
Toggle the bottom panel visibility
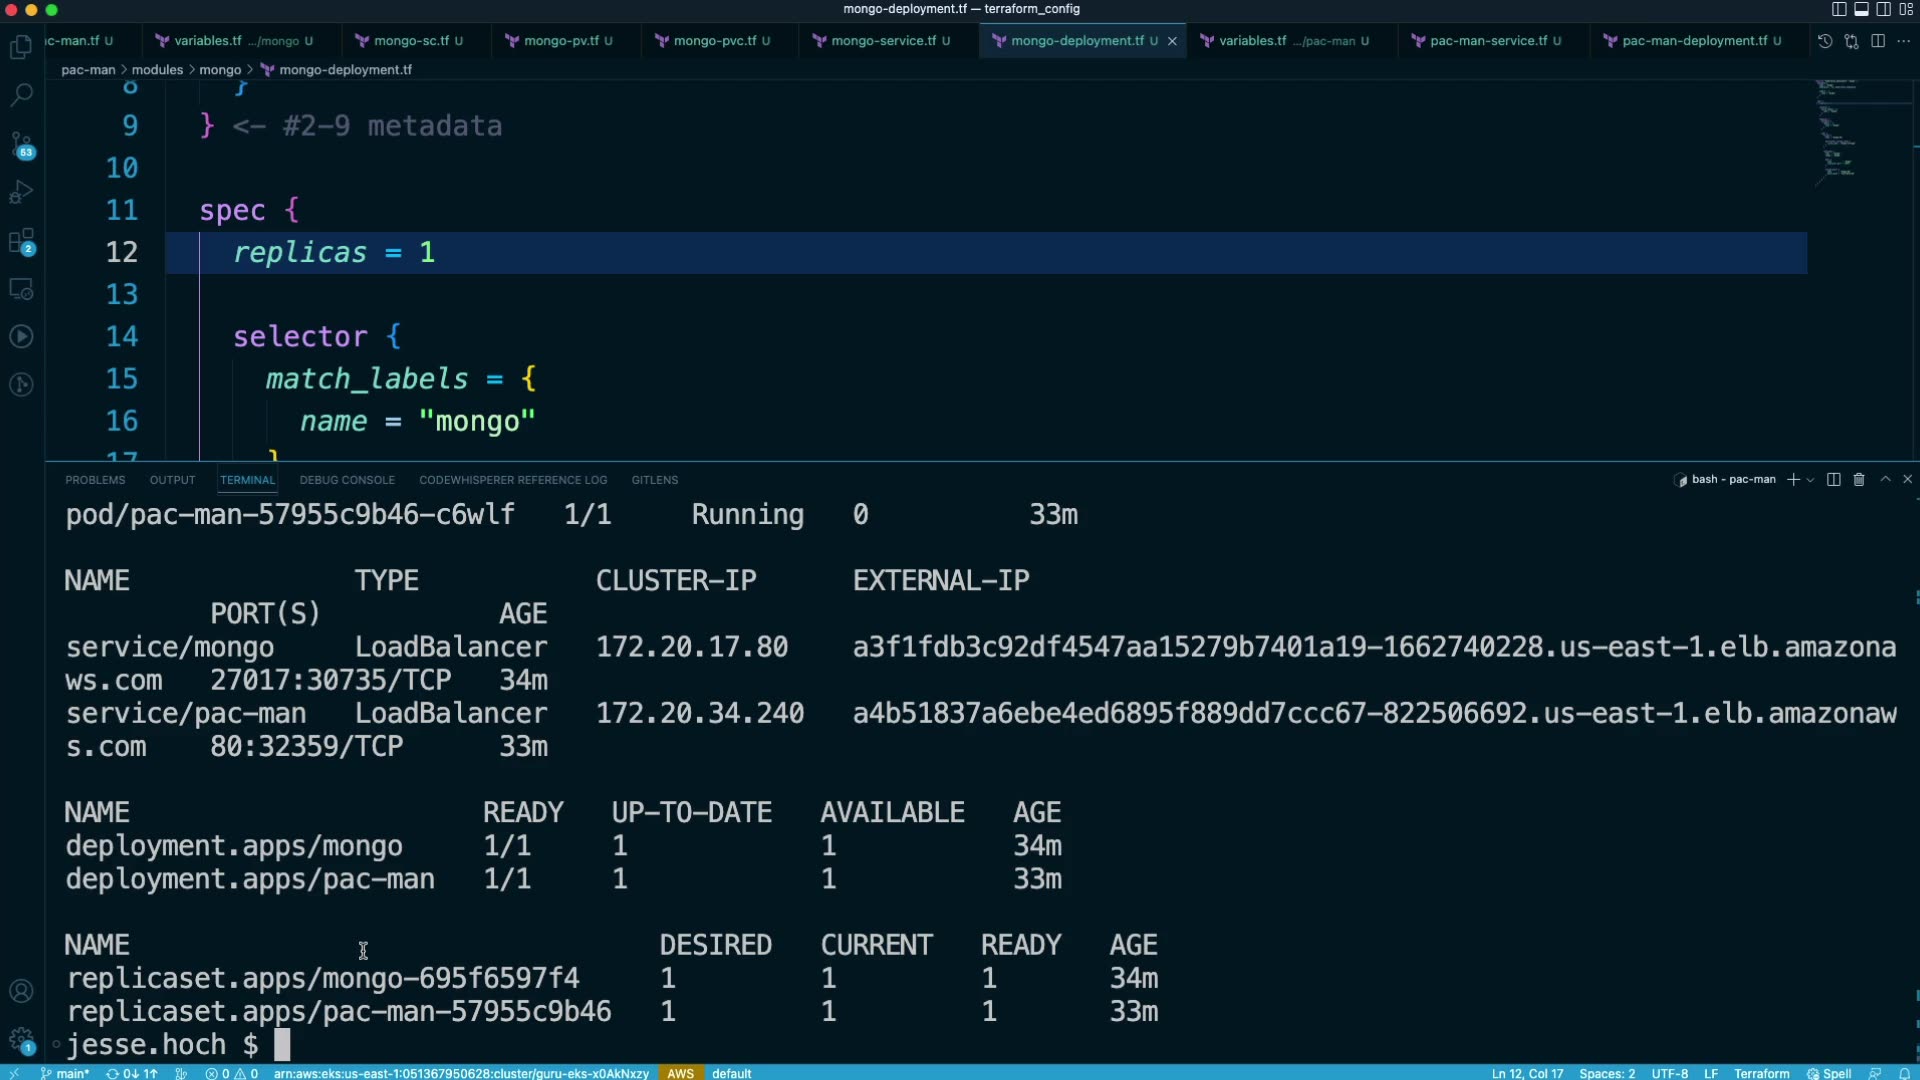(x=1861, y=9)
